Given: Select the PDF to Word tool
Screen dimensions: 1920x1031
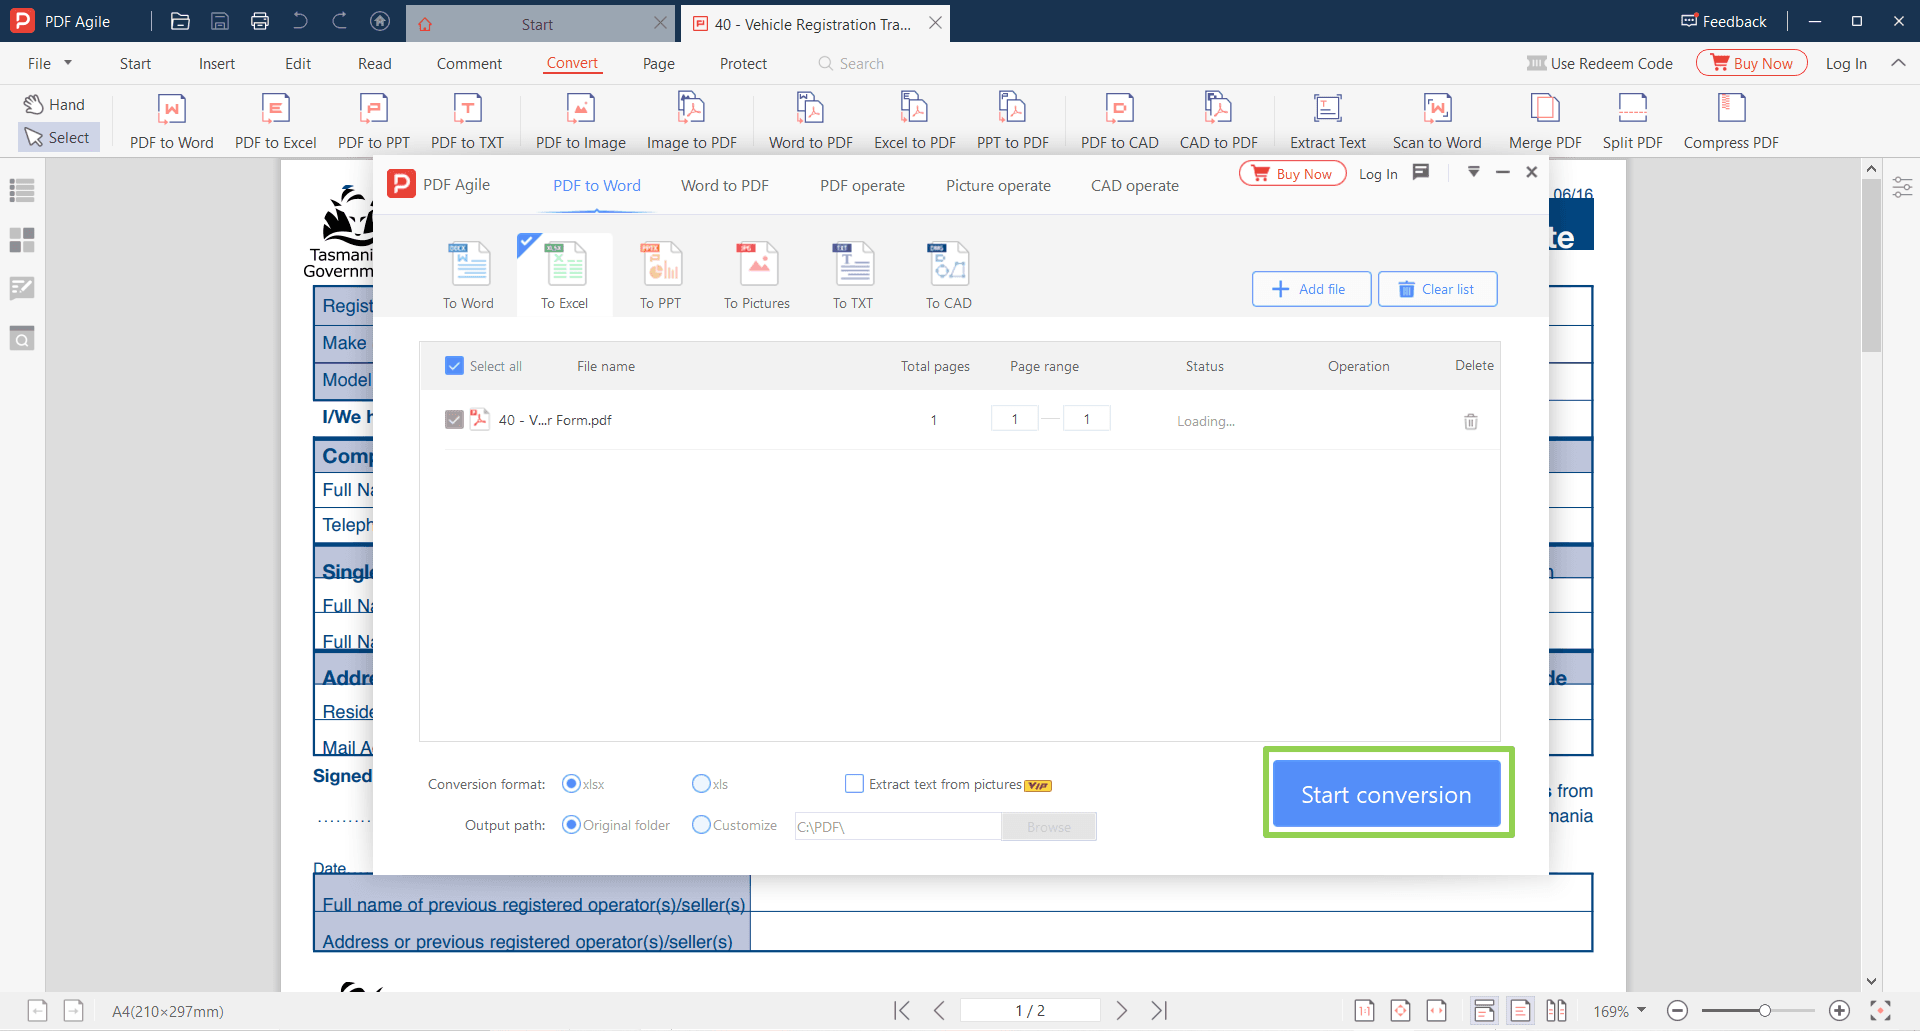Looking at the screenshot, I should click(x=171, y=118).
